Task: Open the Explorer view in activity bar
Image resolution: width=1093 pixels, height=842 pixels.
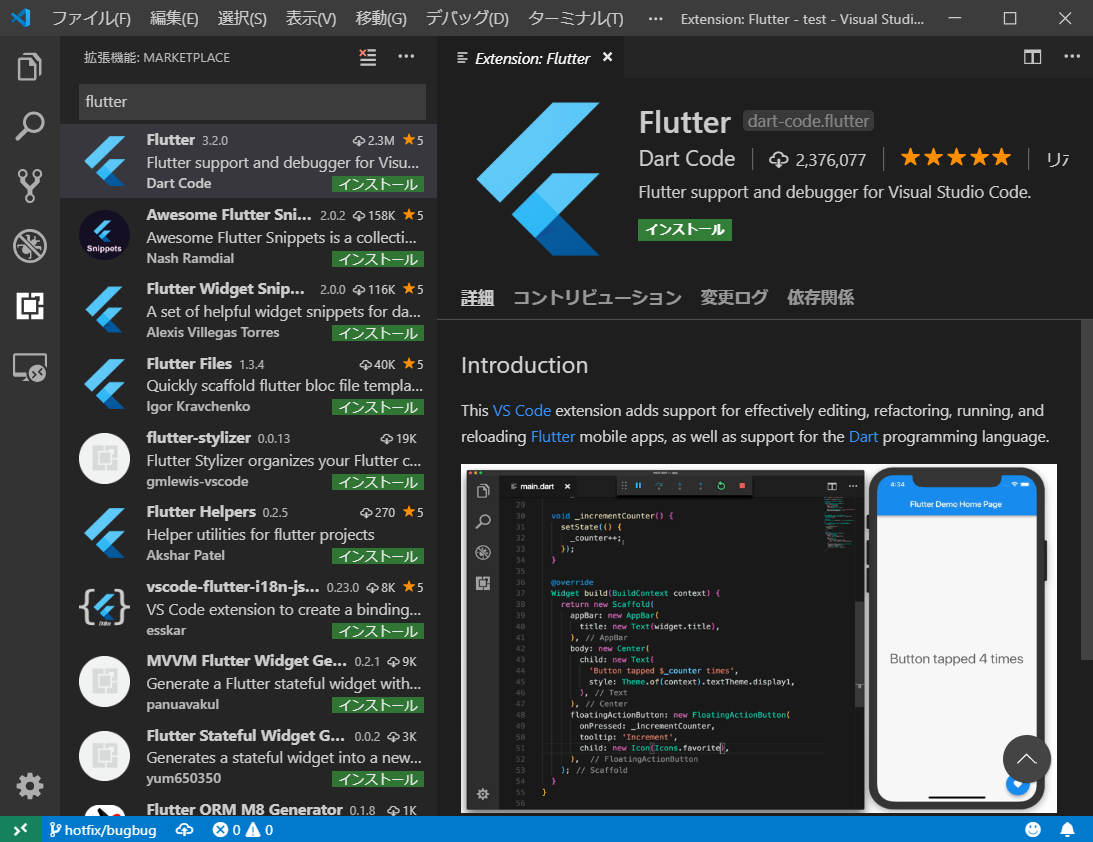Action: (29, 67)
